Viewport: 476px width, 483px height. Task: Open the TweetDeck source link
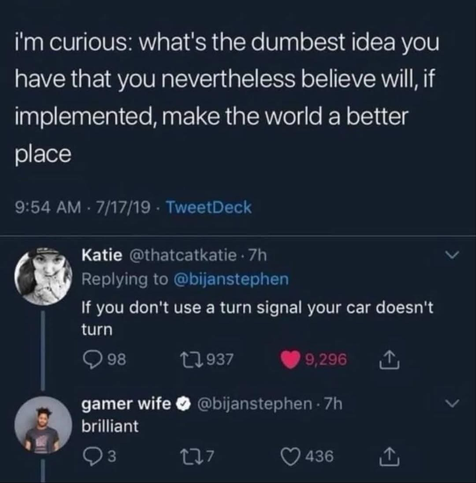(x=208, y=207)
